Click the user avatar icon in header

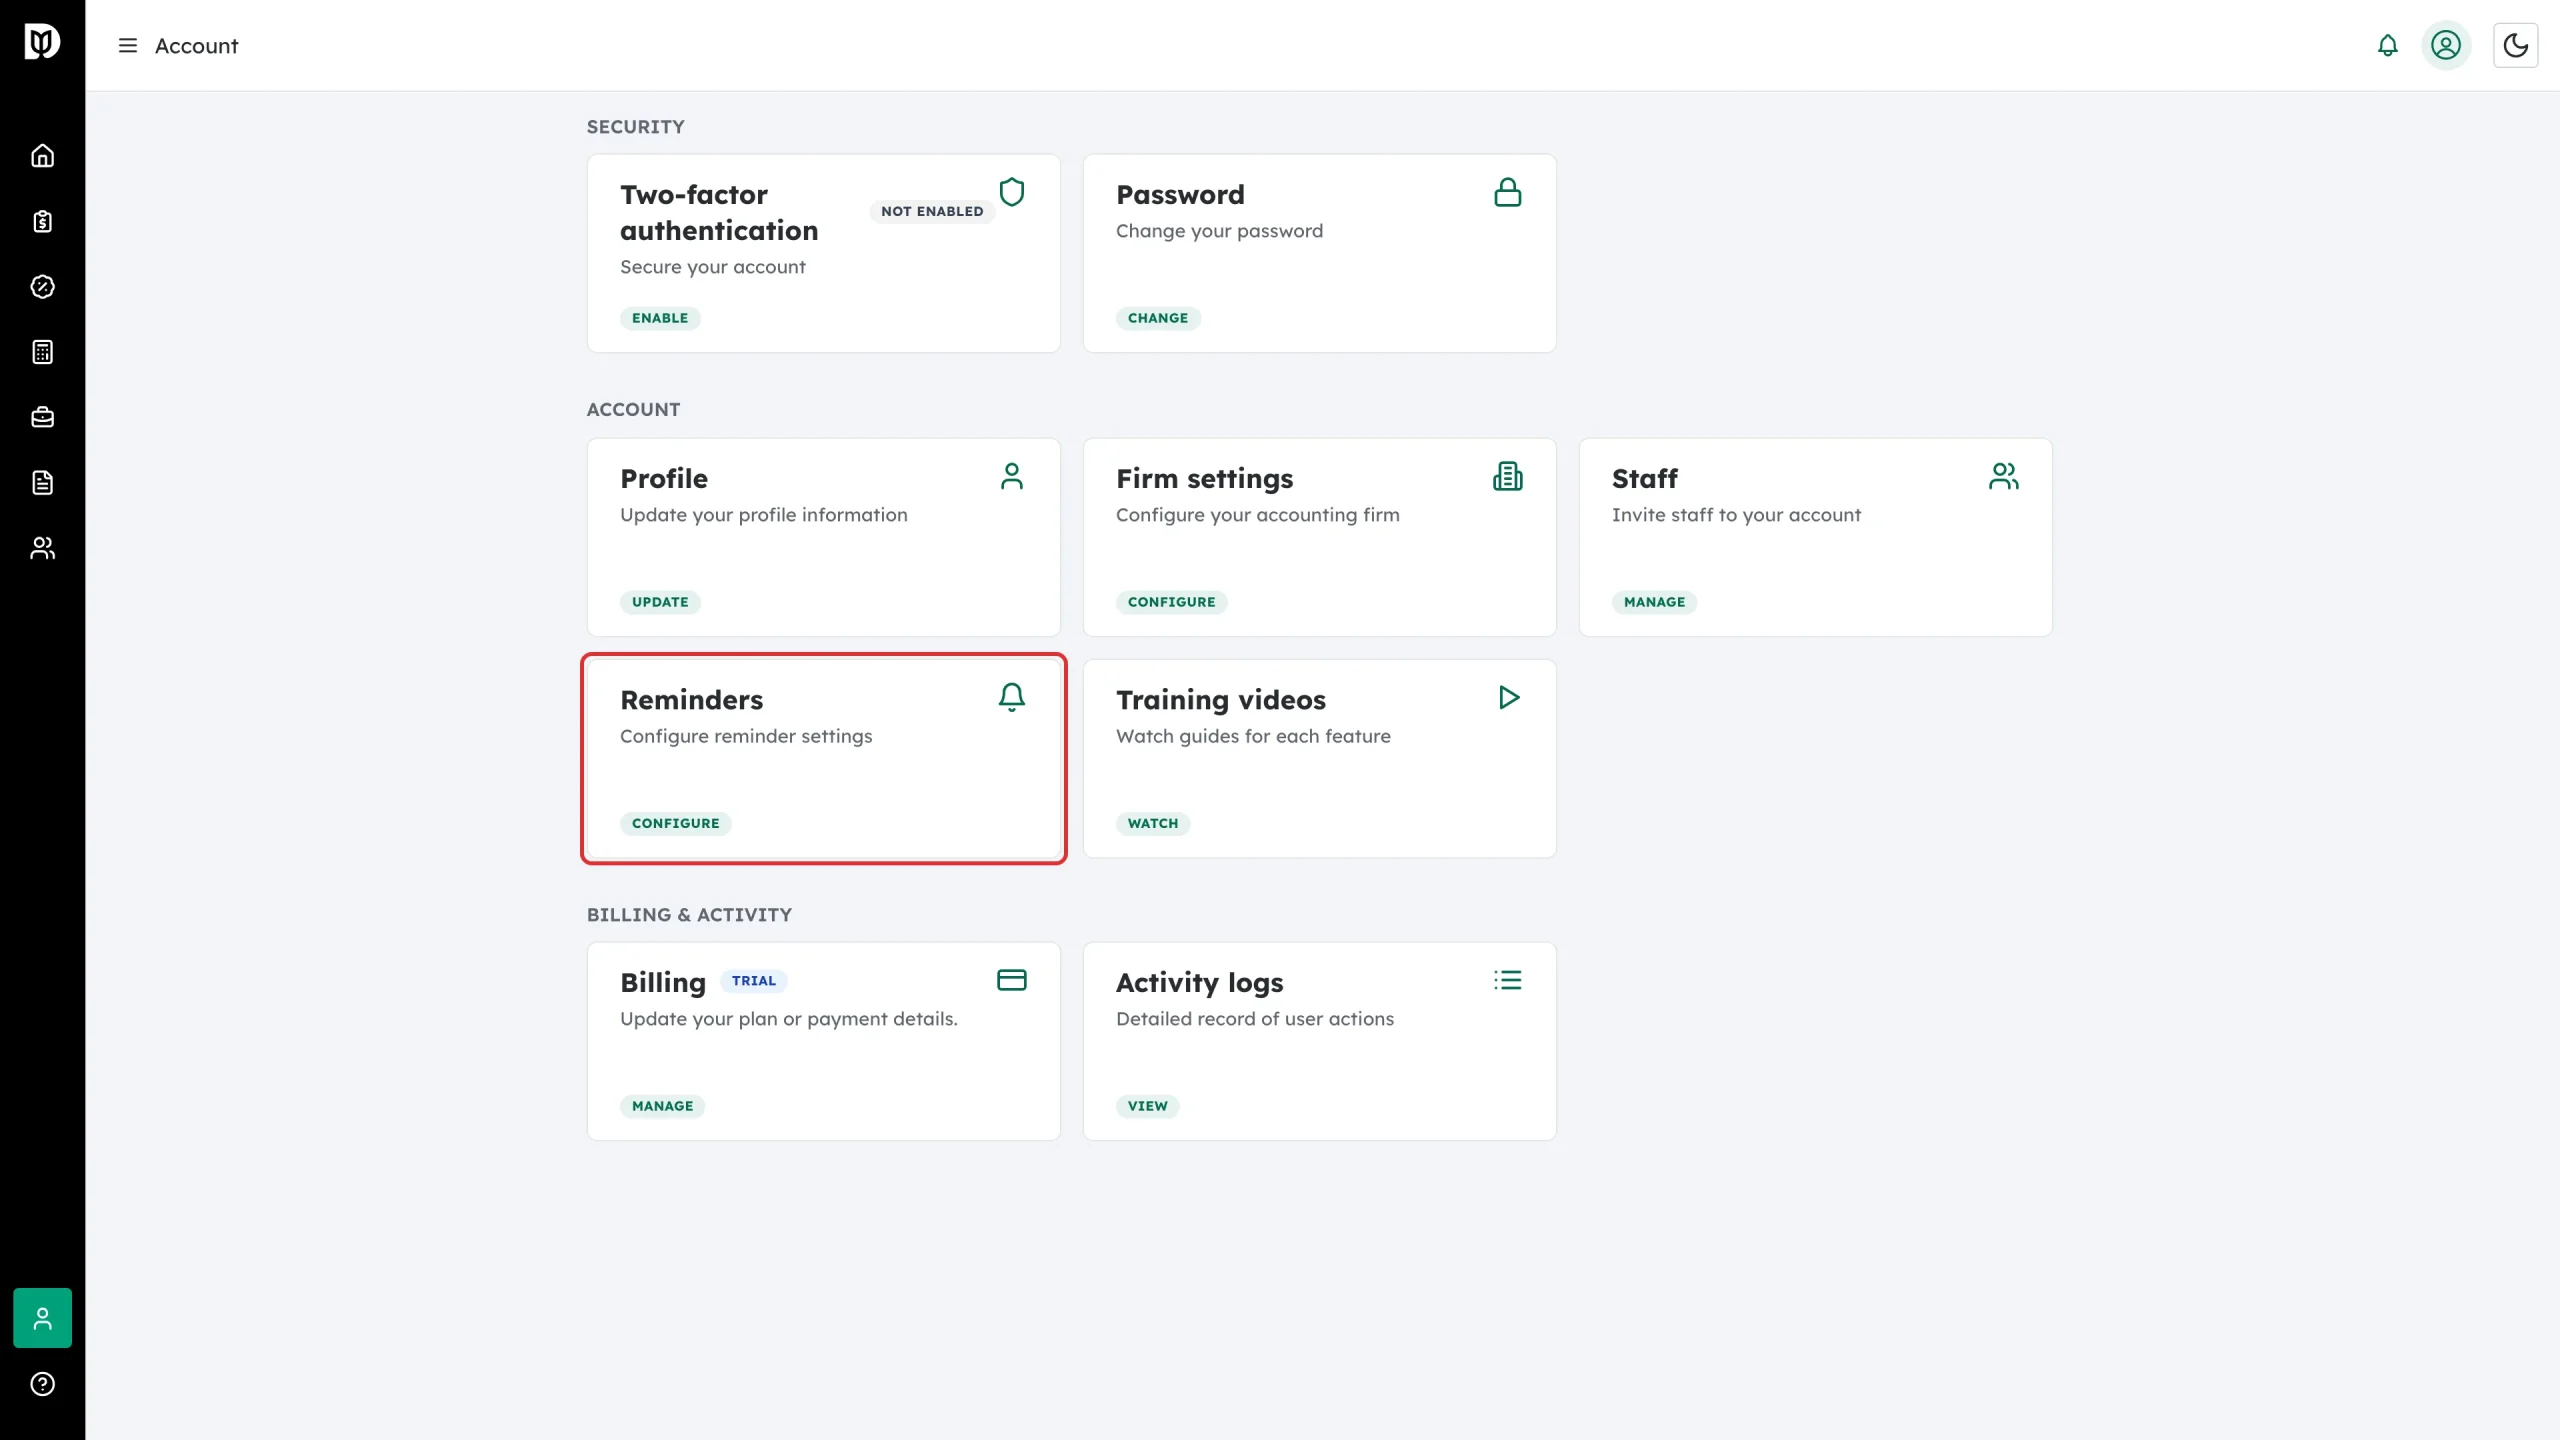tap(2446, 45)
